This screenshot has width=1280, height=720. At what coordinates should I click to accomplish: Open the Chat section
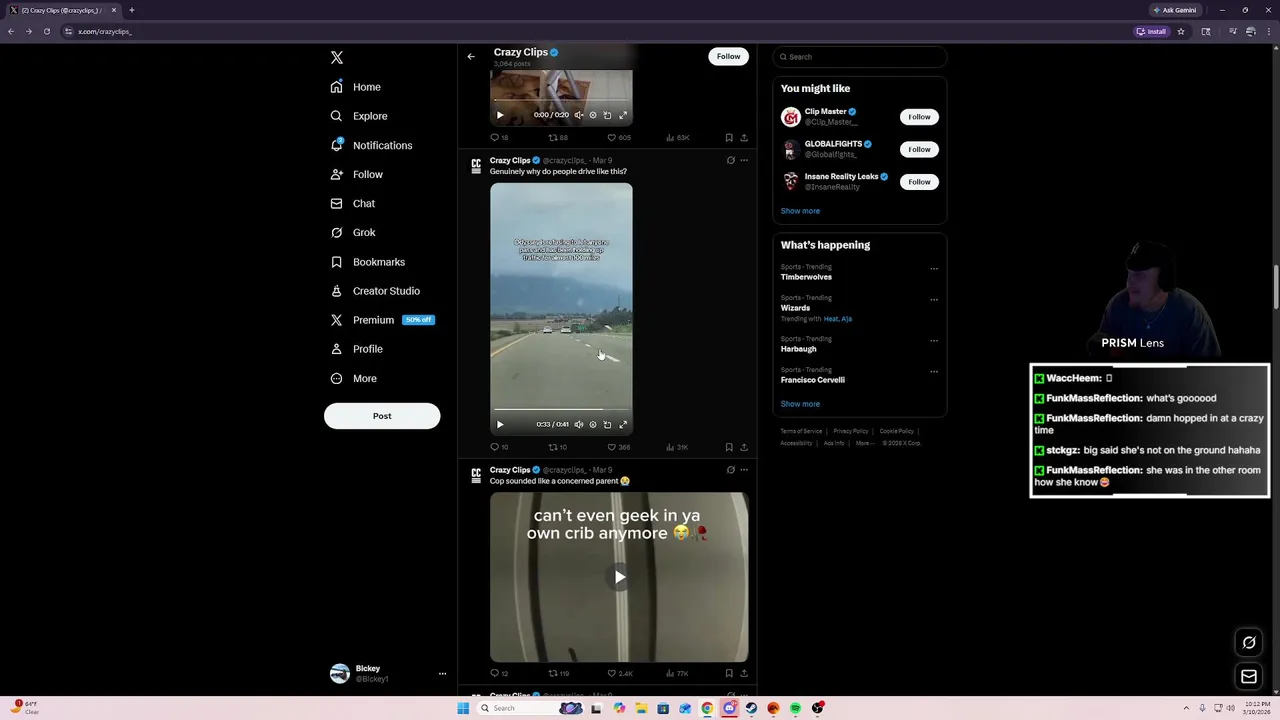(x=352, y=203)
